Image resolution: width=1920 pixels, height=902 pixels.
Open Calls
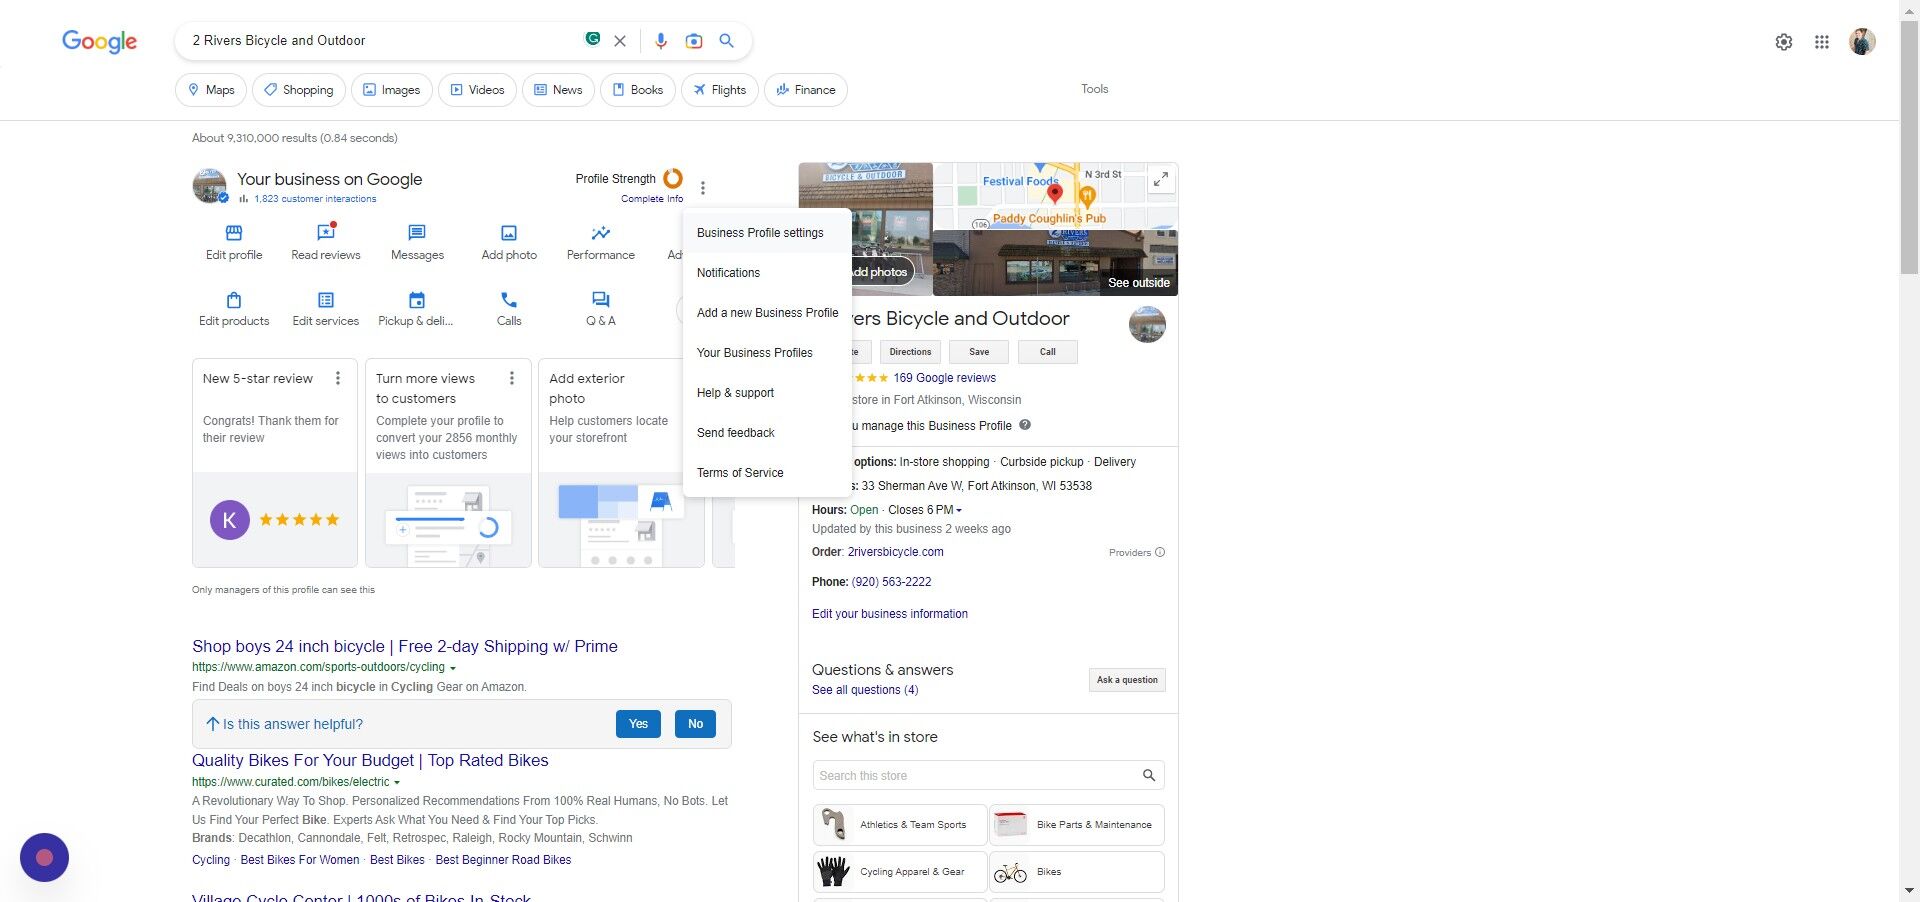[509, 309]
